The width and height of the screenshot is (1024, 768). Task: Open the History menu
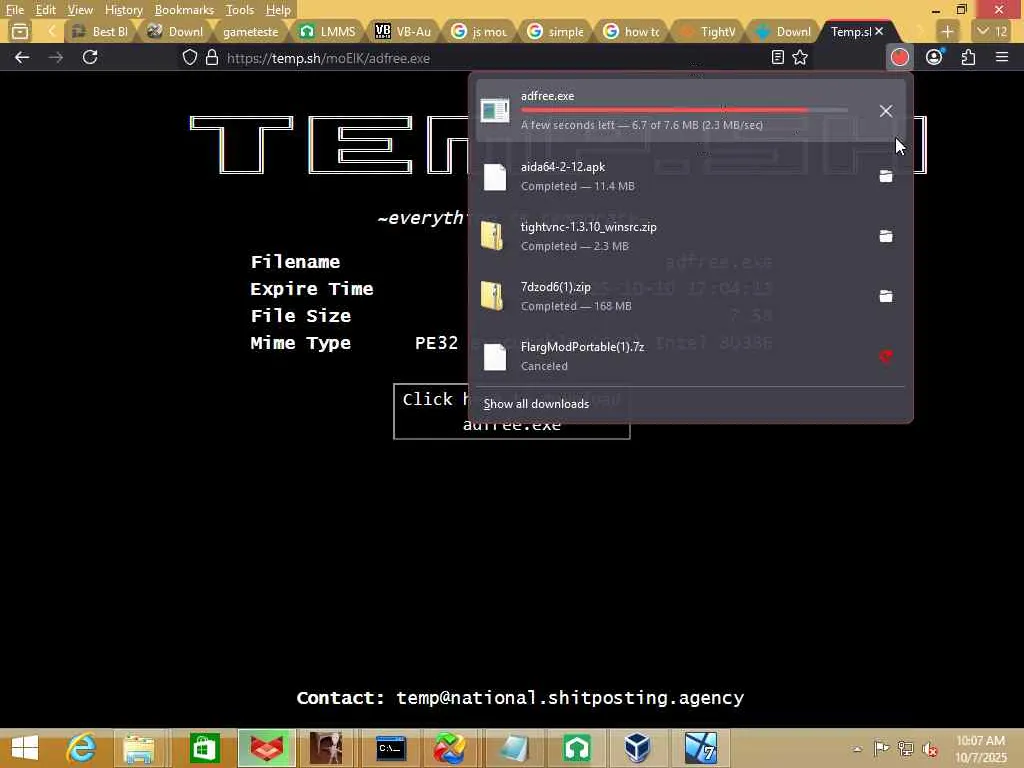pyautogui.click(x=123, y=10)
